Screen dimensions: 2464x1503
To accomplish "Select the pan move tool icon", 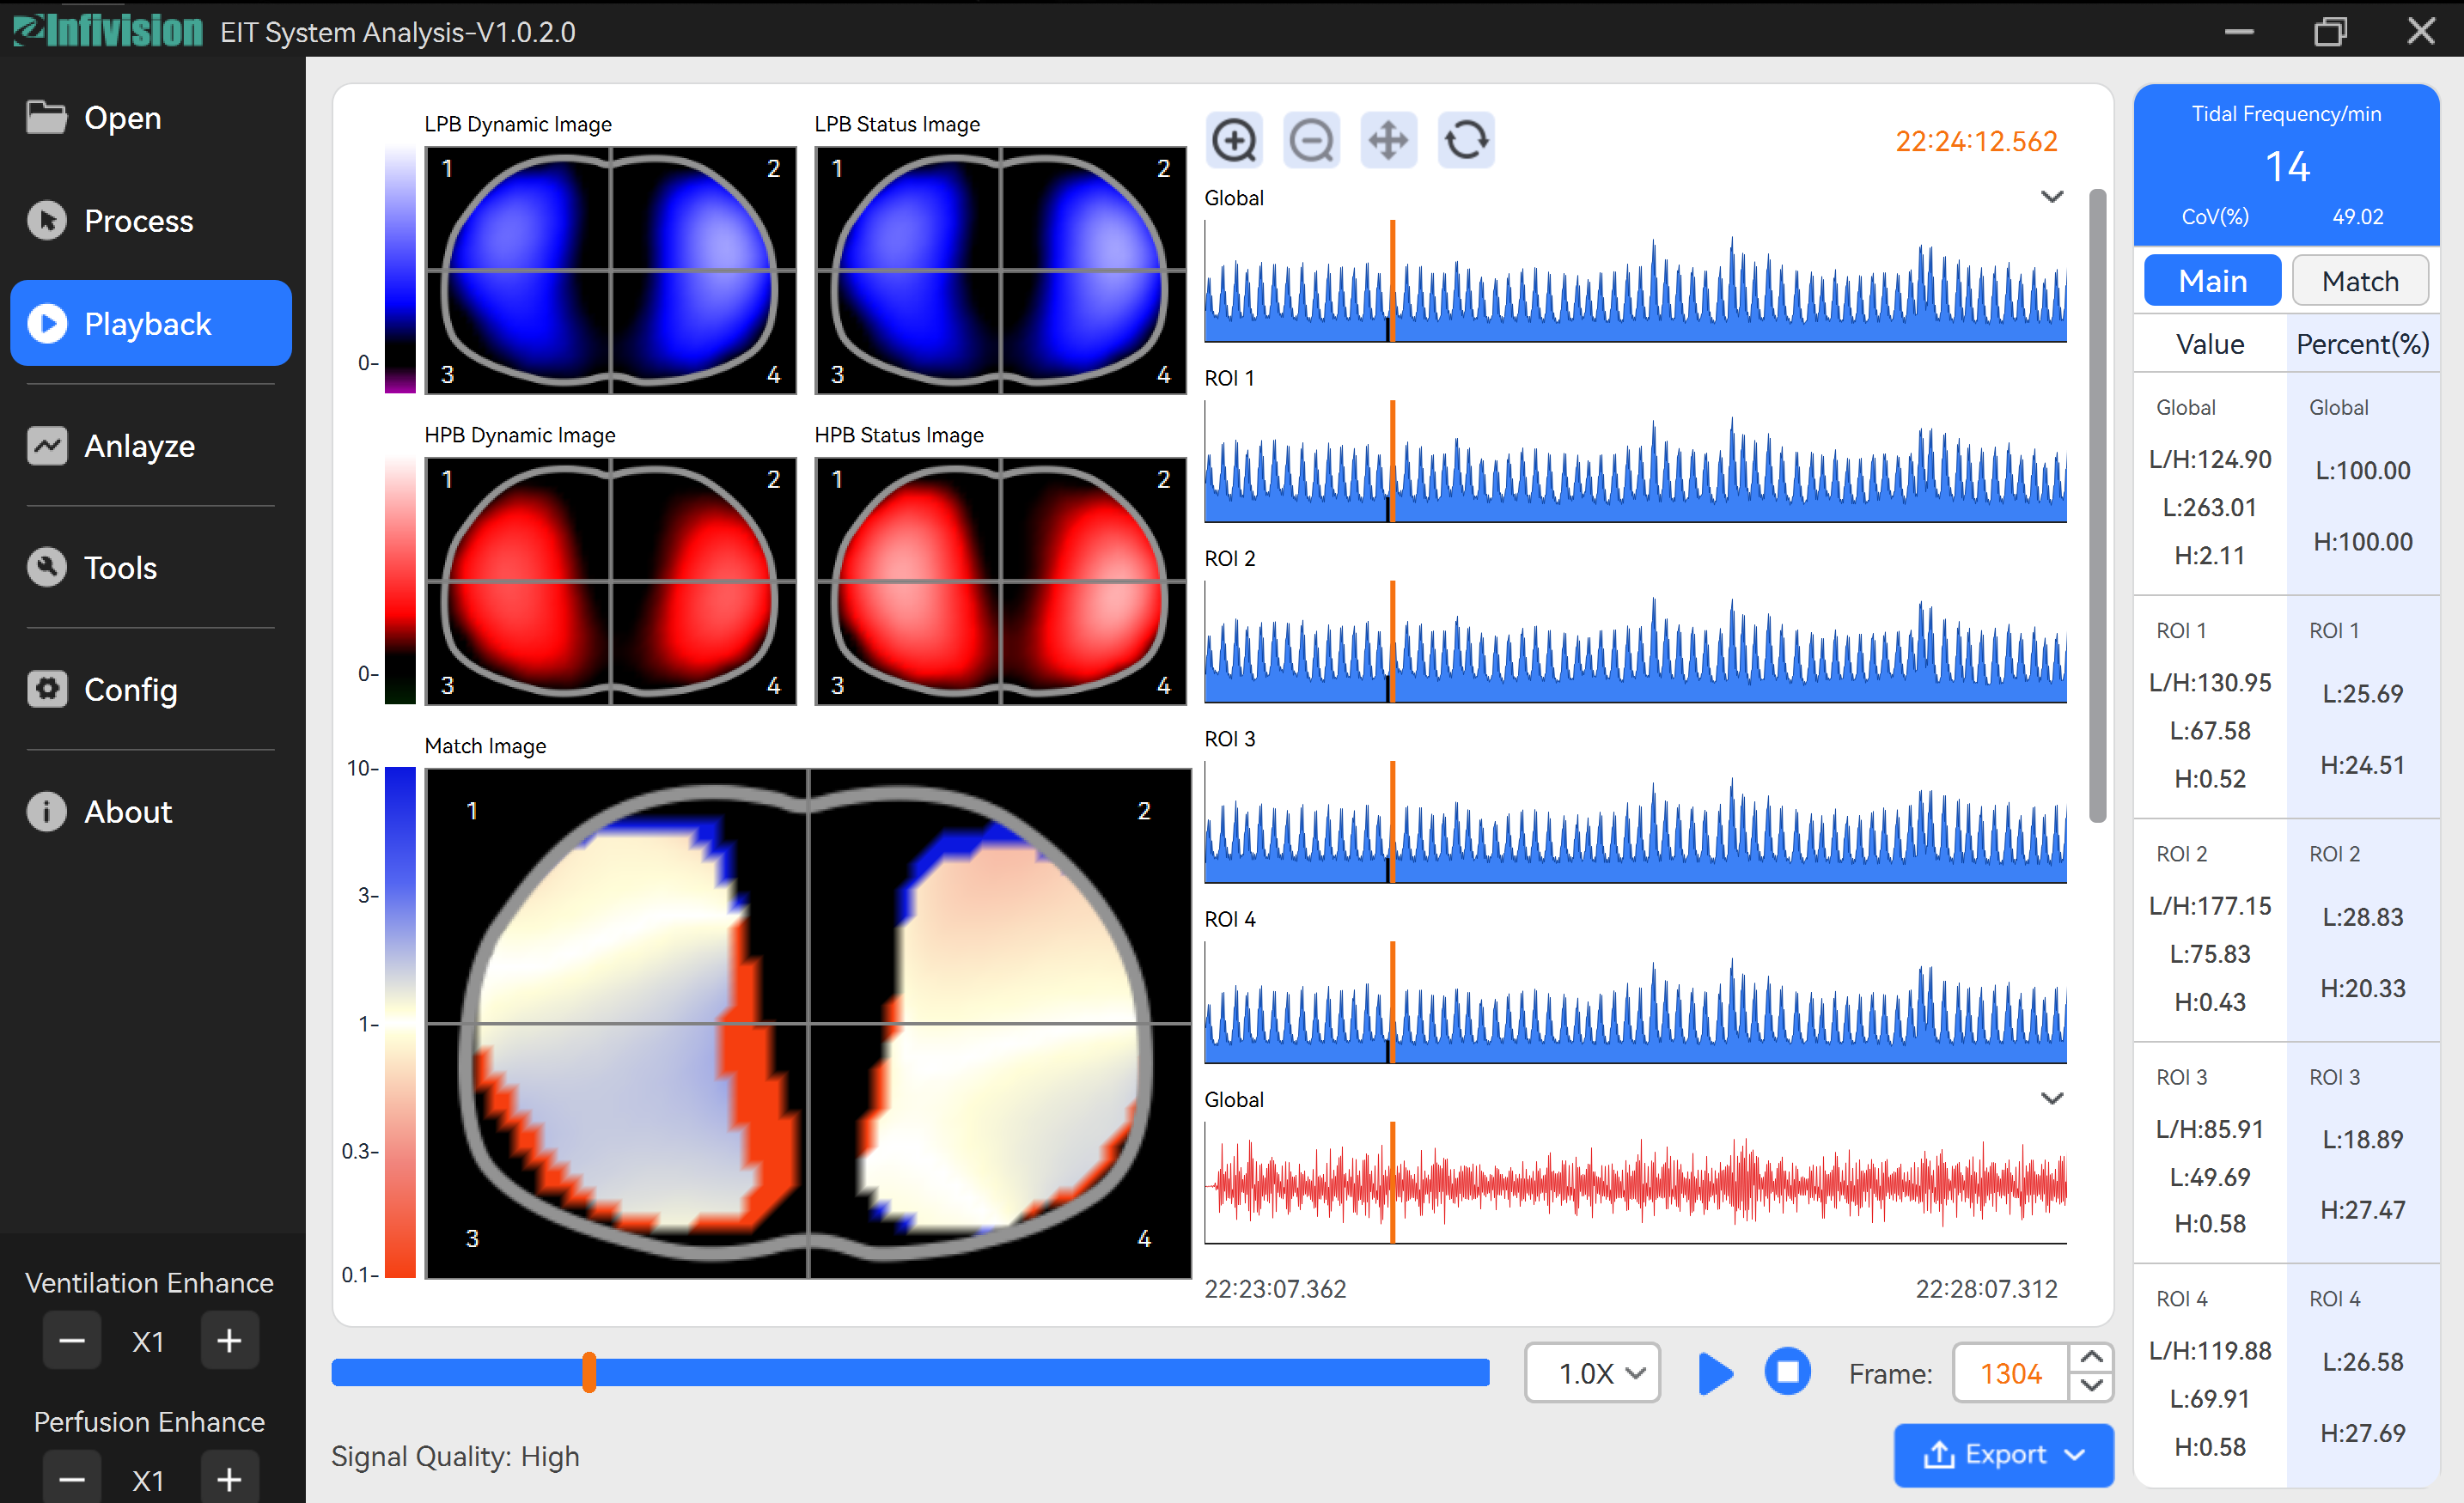I will [1389, 141].
